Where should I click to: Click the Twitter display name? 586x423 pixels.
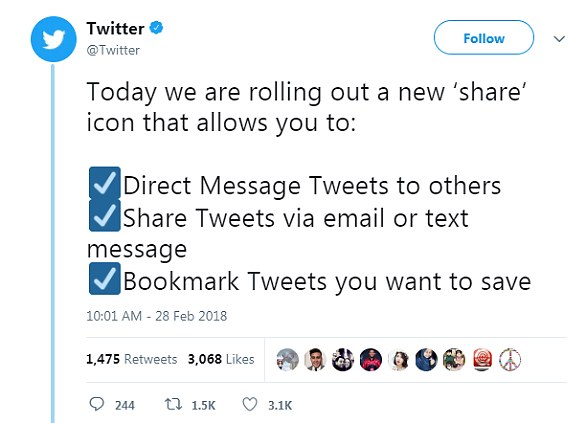[x=115, y=28]
